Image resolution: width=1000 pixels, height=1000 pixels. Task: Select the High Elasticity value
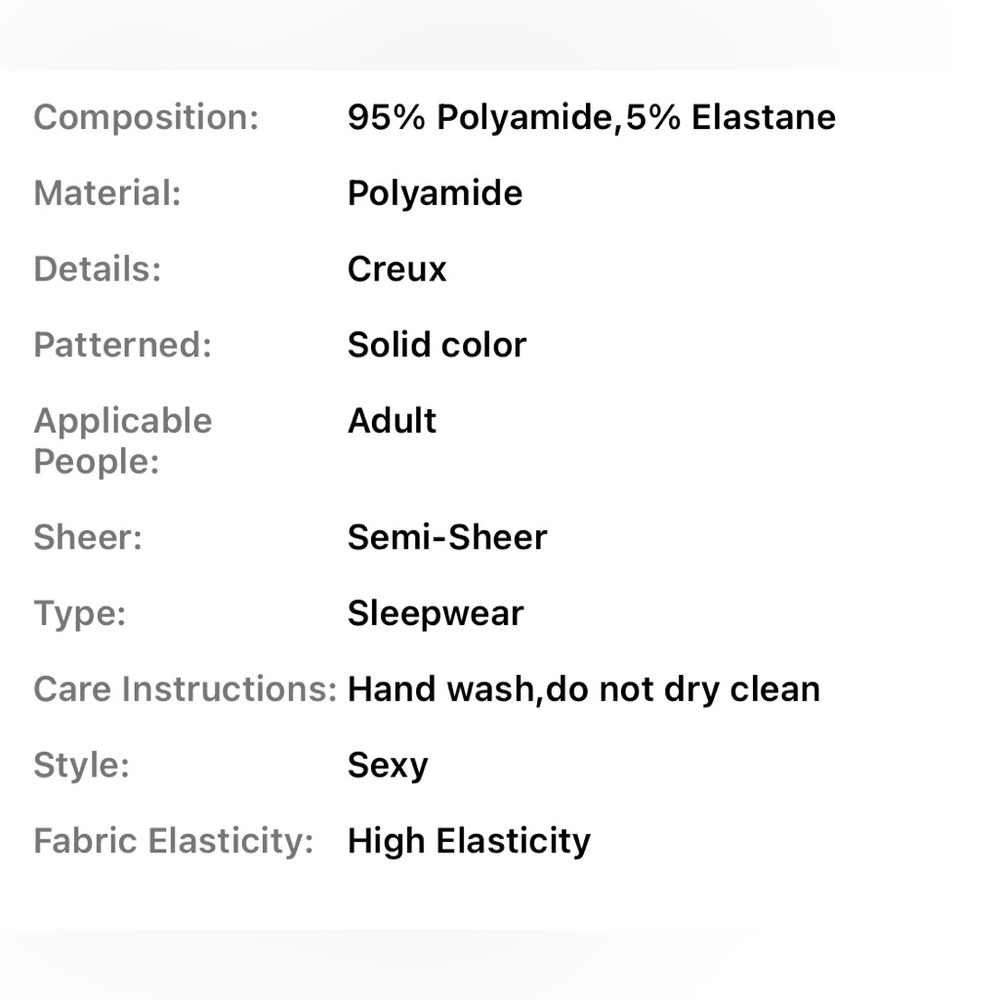point(469,841)
